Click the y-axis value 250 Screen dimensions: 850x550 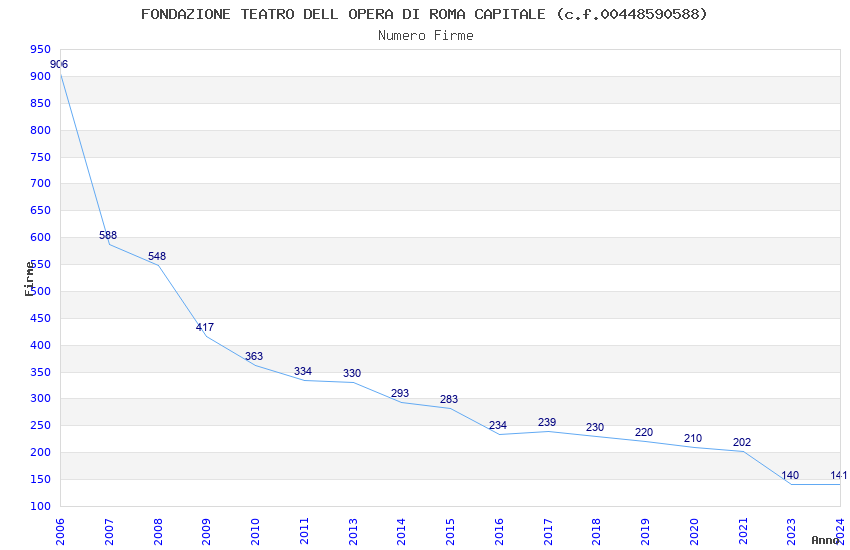click(41, 426)
